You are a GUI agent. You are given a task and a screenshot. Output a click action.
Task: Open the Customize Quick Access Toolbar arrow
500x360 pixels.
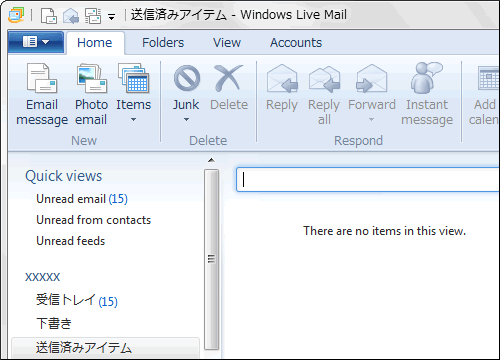click(111, 16)
